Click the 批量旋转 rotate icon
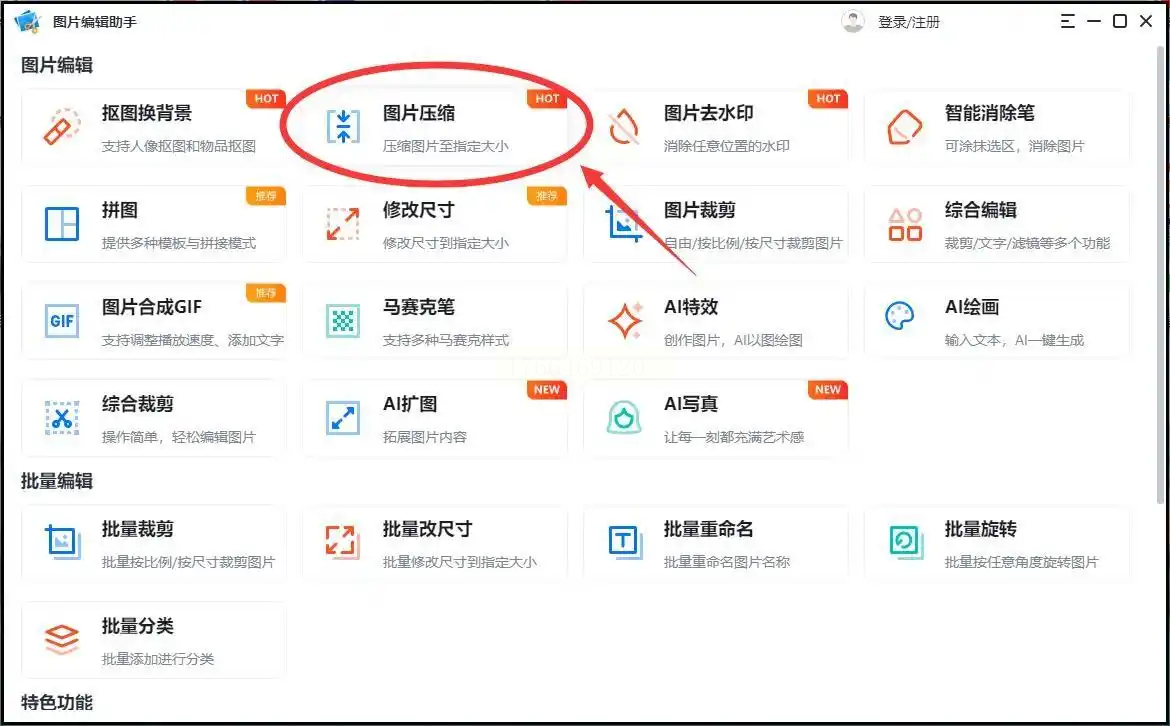1170x726 pixels. [x=905, y=542]
